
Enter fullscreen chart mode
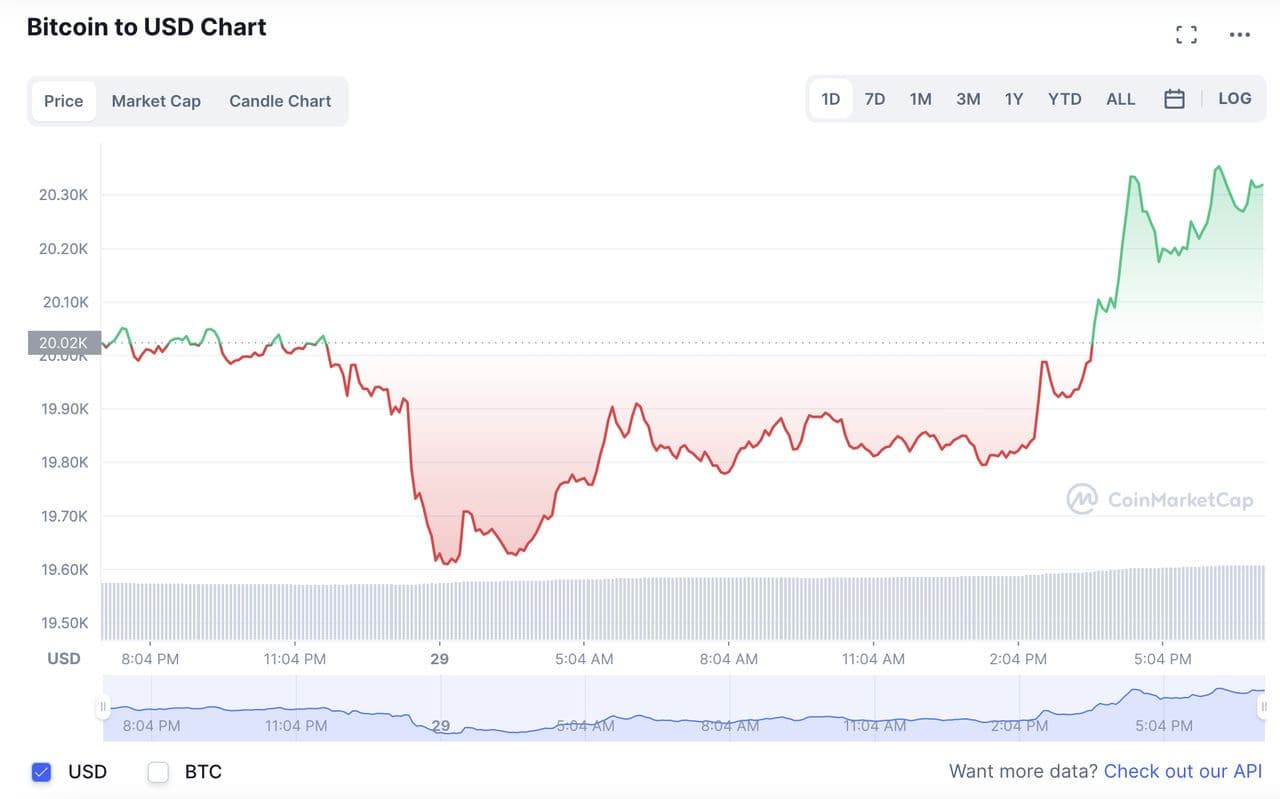(x=1186, y=35)
